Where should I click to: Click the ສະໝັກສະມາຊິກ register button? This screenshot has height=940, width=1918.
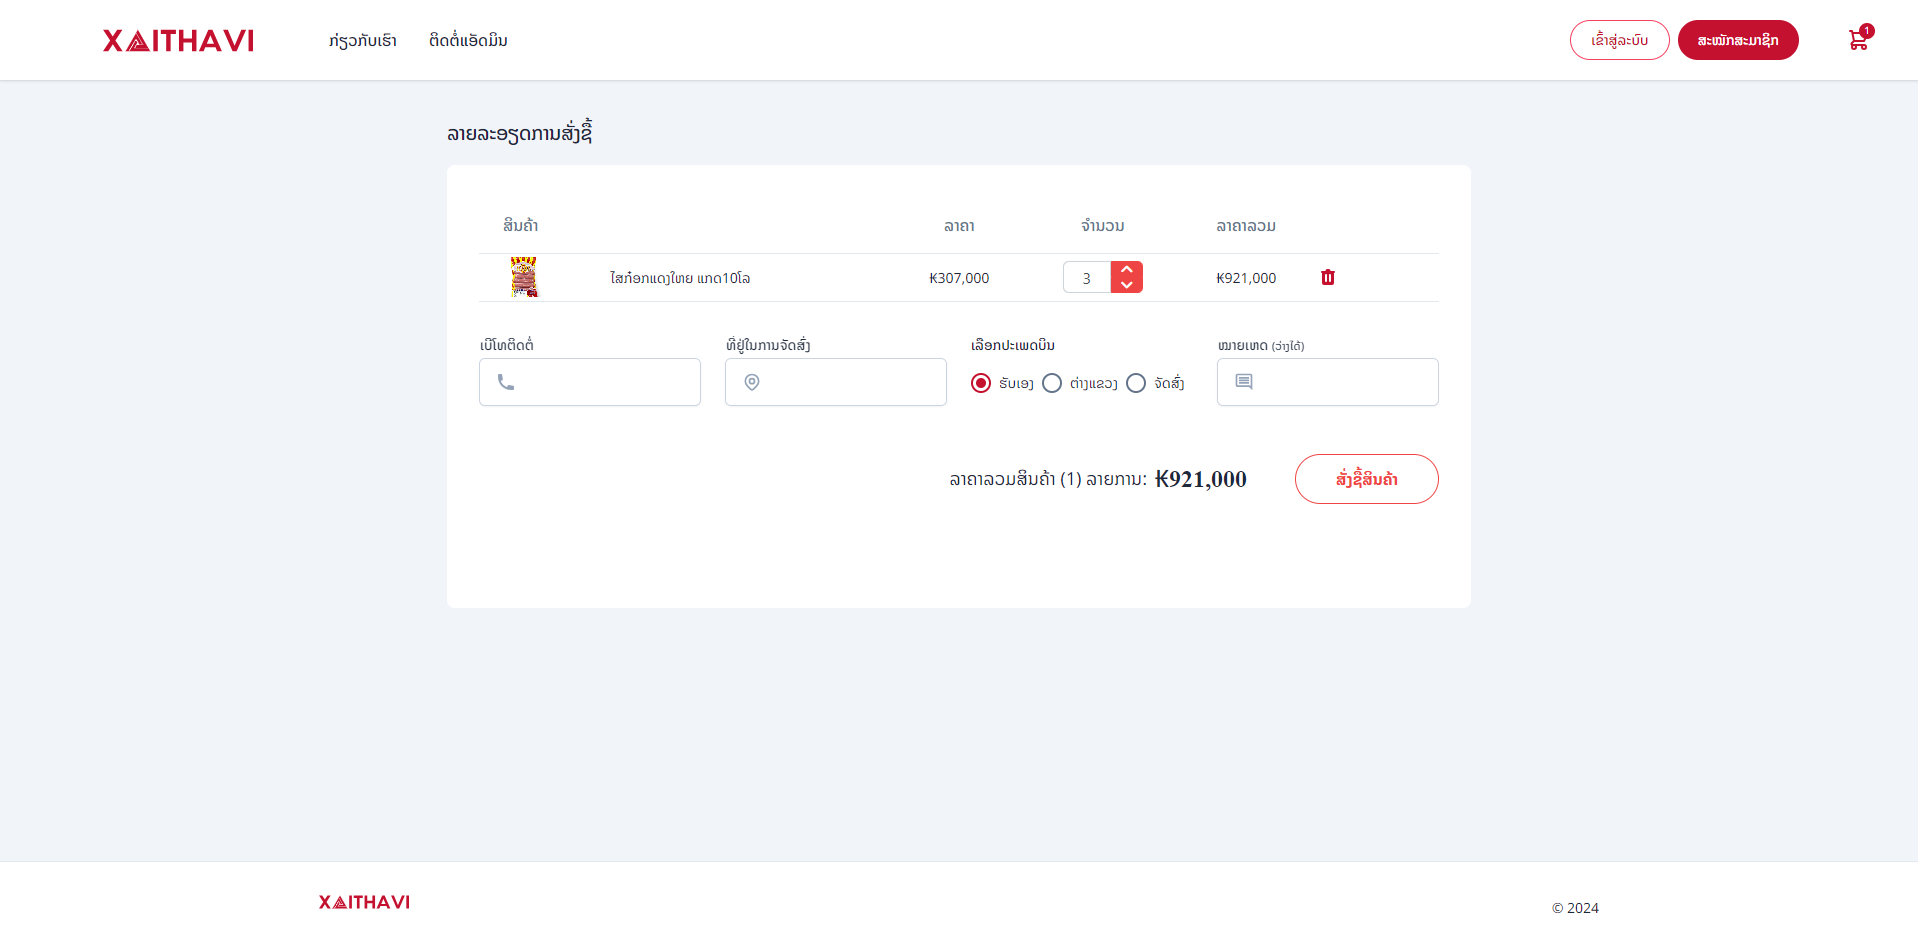pos(1737,40)
